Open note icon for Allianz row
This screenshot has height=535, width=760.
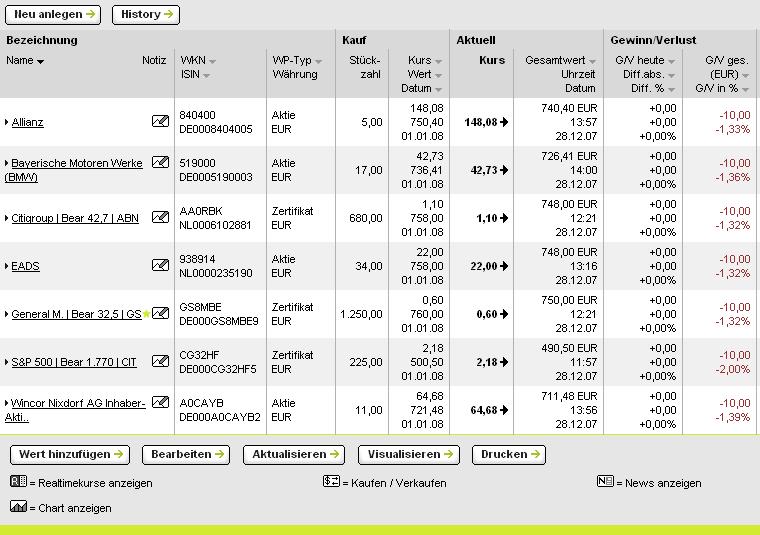click(x=160, y=121)
